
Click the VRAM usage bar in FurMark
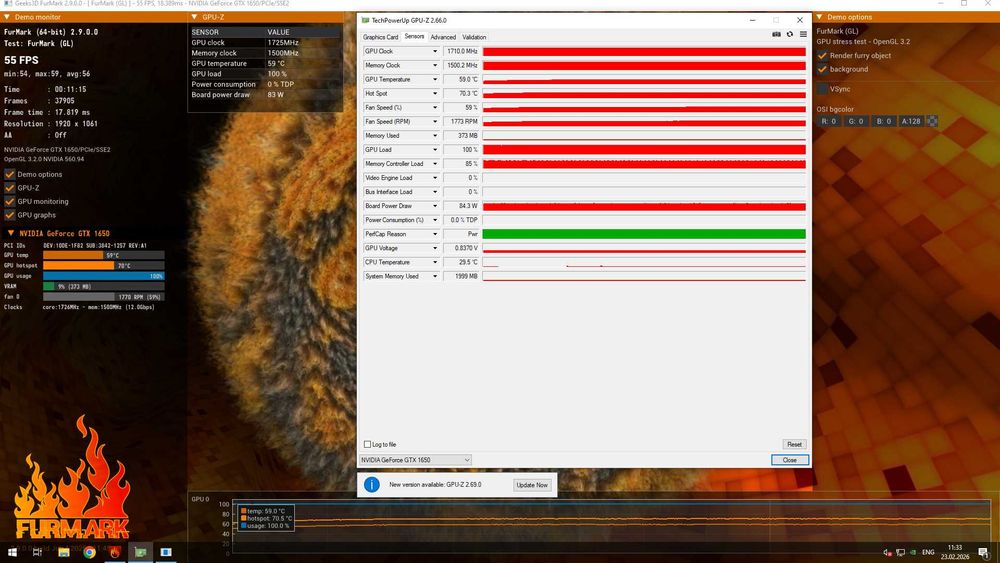[x=103, y=286]
